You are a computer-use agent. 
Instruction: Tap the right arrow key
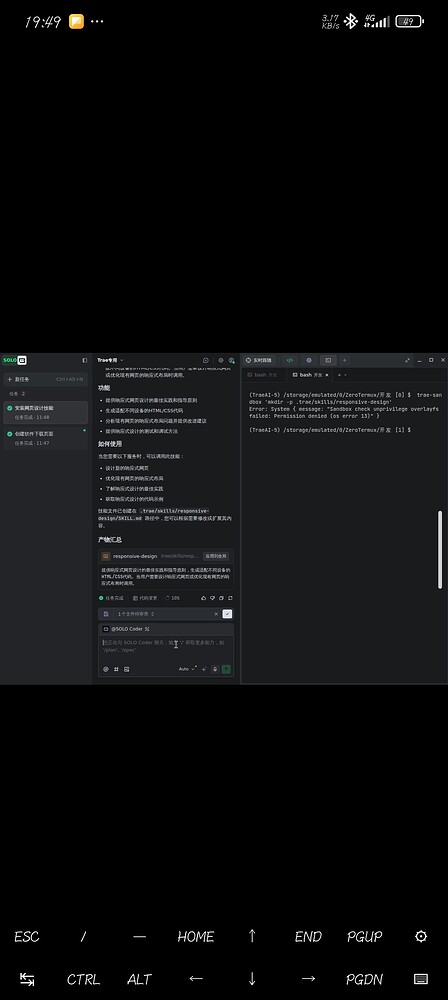point(308,979)
